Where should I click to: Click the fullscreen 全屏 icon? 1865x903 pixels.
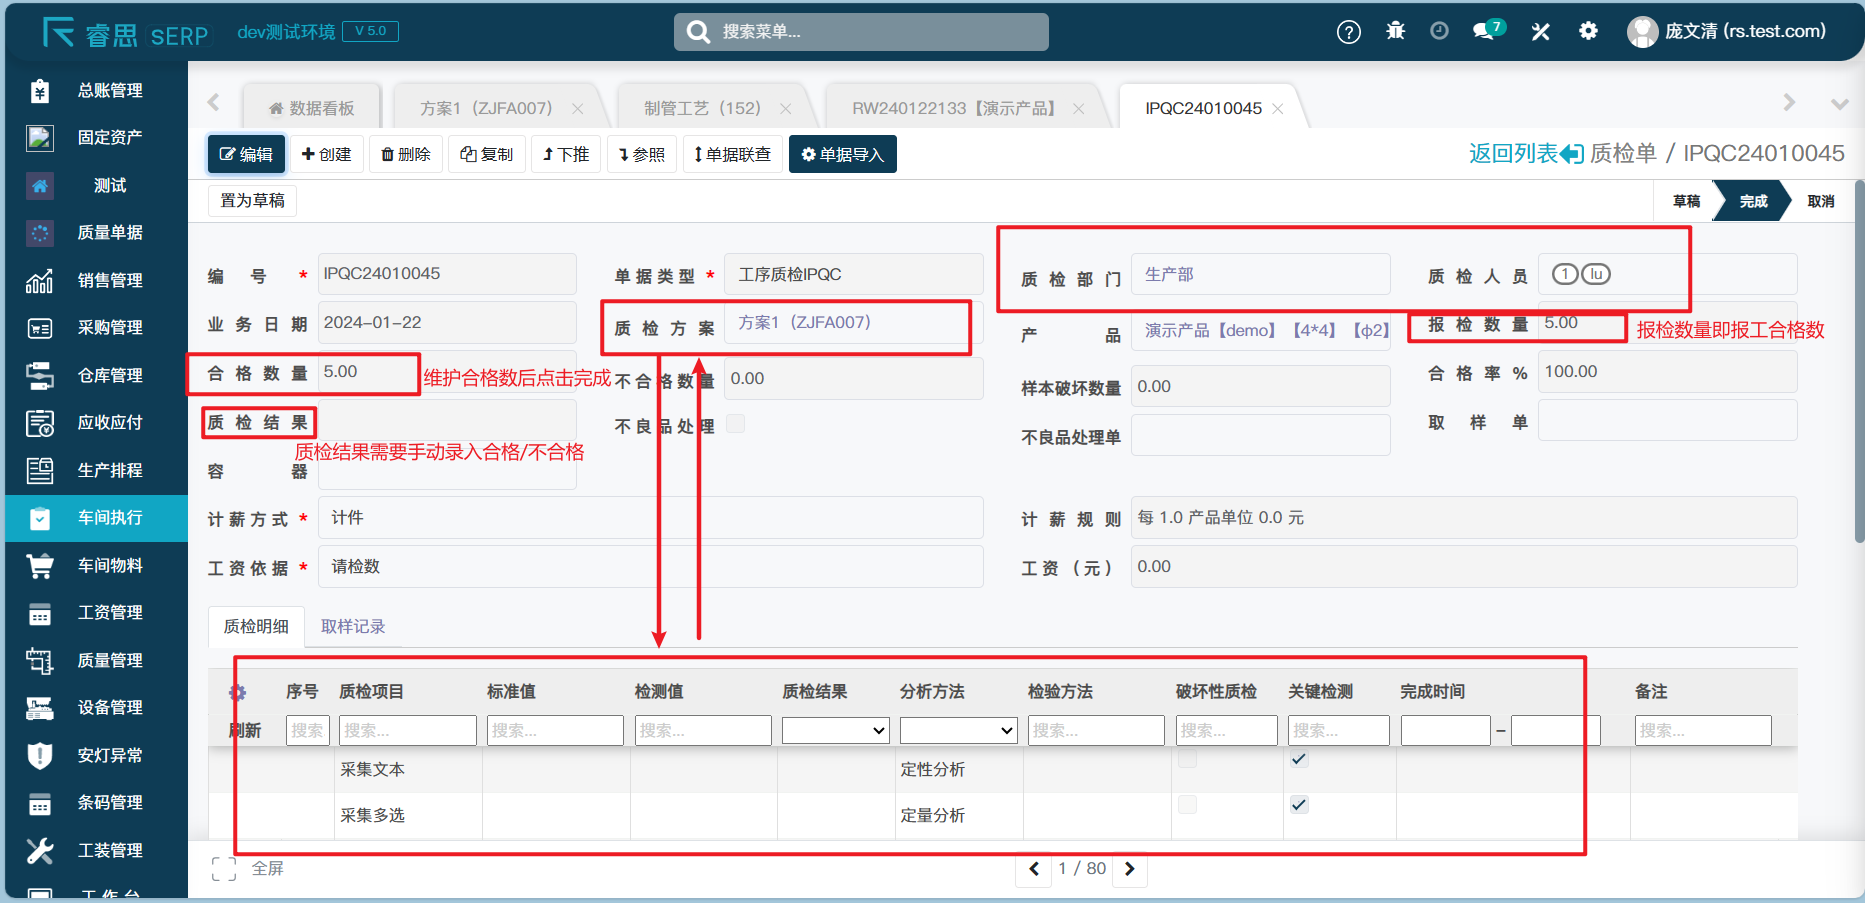[x=224, y=869]
